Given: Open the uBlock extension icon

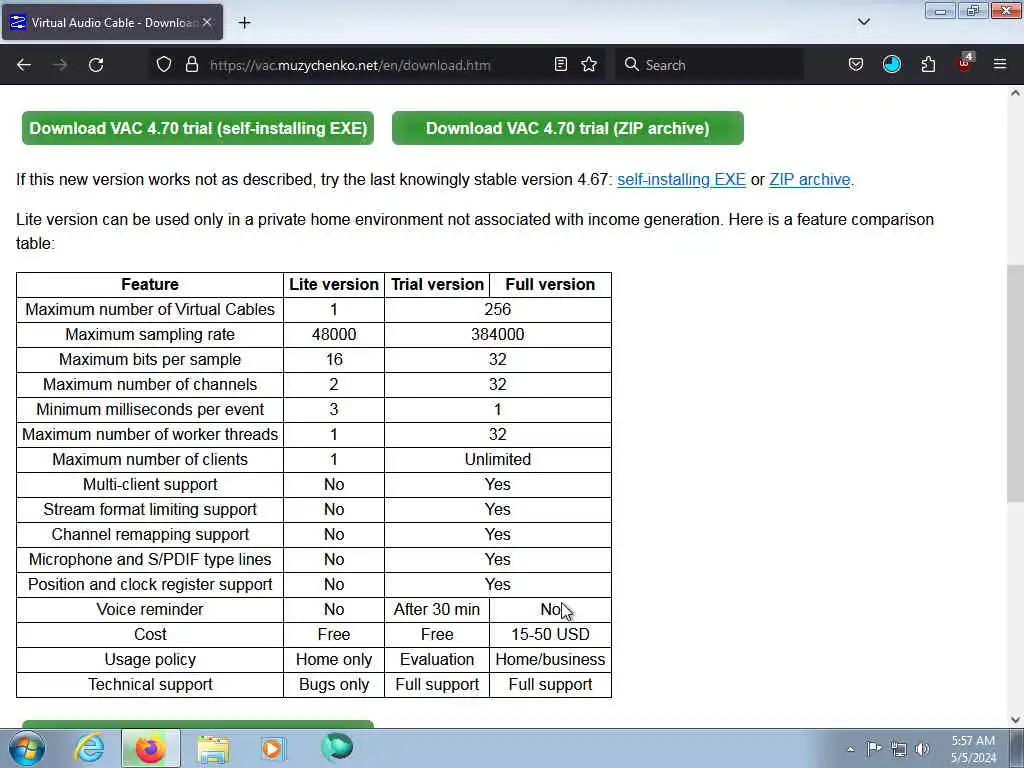Looking at the screenshot, I should point(965,63).
